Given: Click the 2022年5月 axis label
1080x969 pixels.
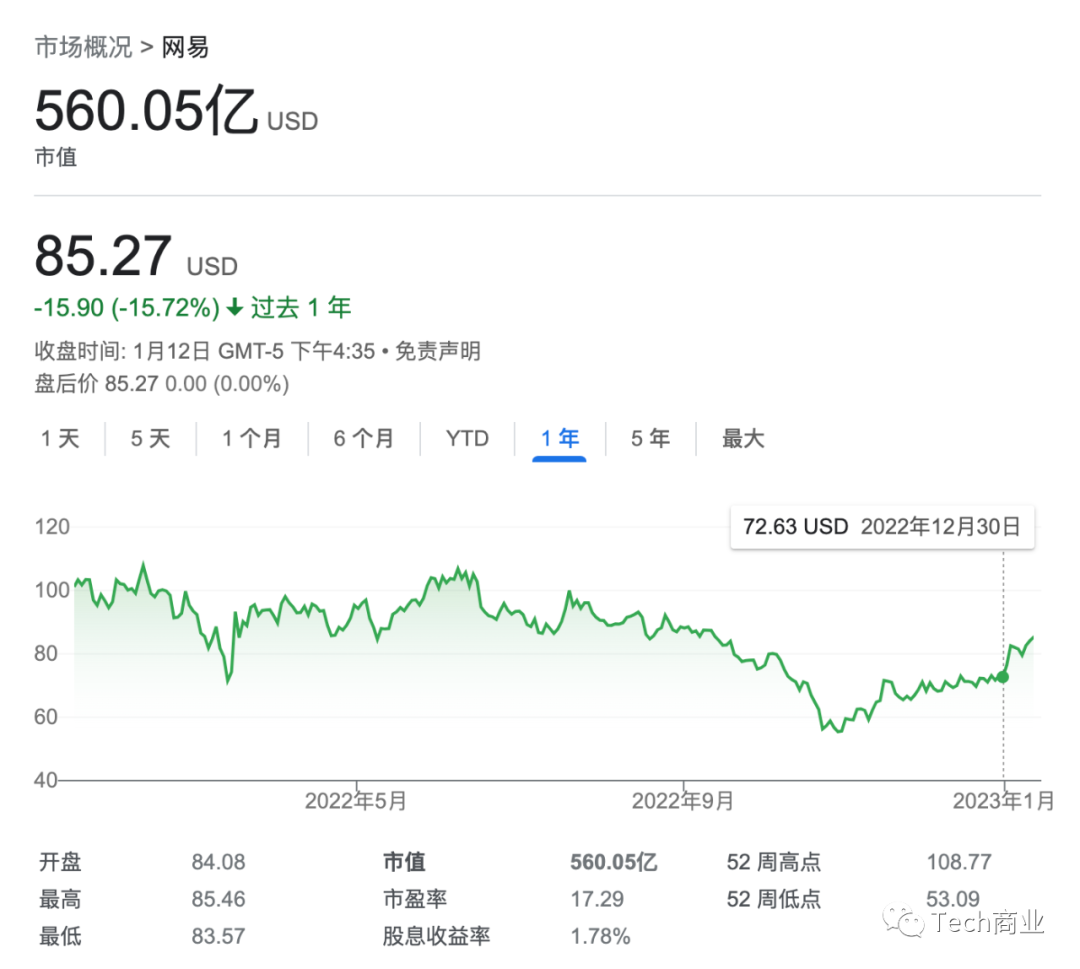Looking at the screenshot, I should [x=356, y=801].
